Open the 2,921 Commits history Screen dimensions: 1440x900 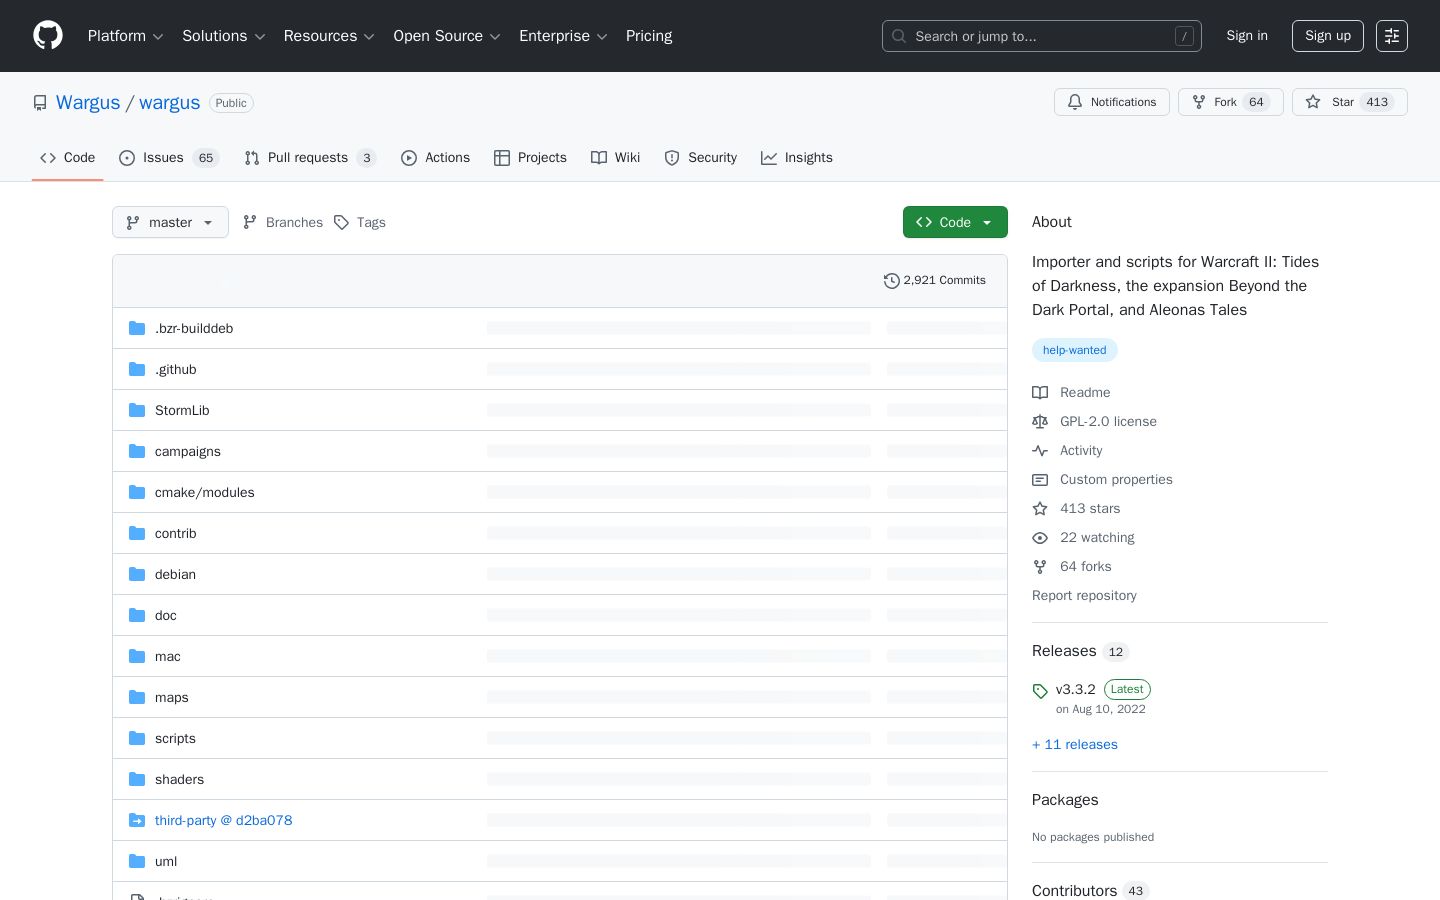[x=935, y=281]
